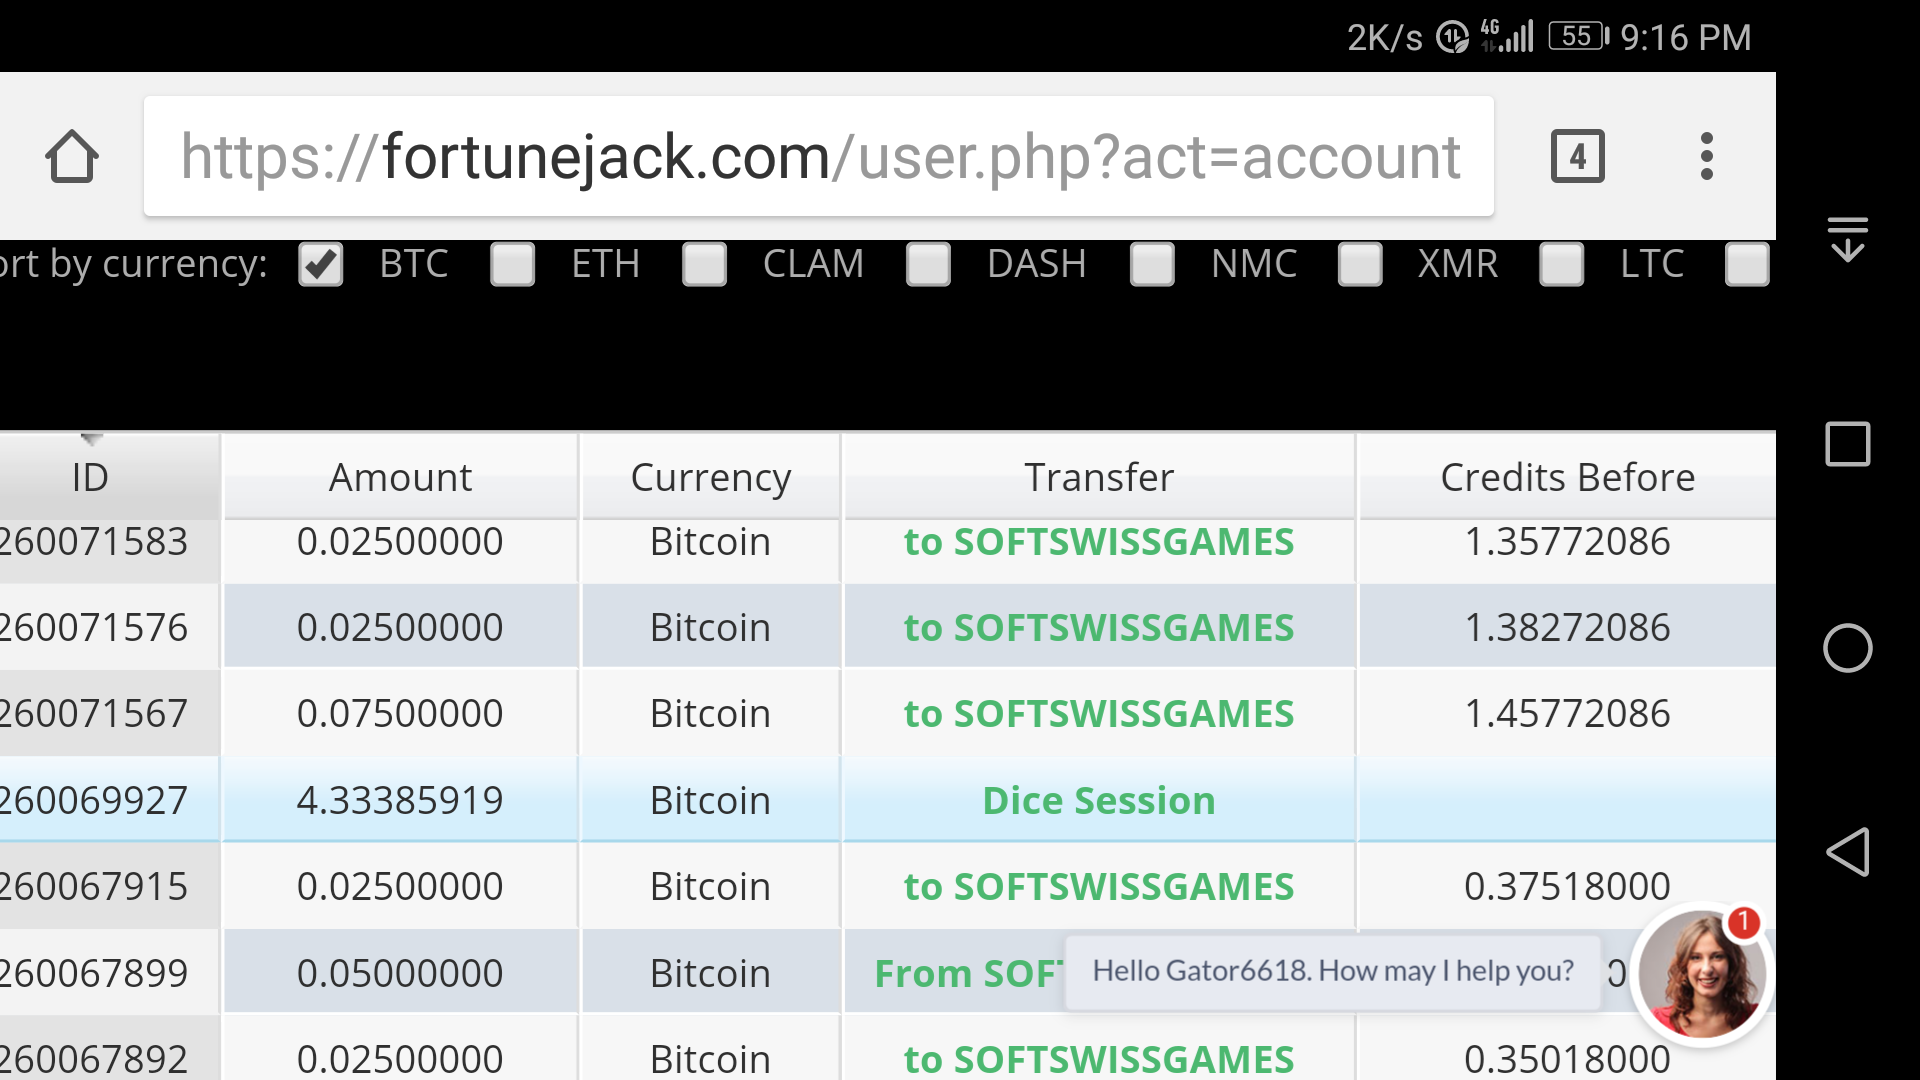Uncheck the checkbox before BTC
The height and width of the screenshot is (1080, 1920).
coord(321,265)
